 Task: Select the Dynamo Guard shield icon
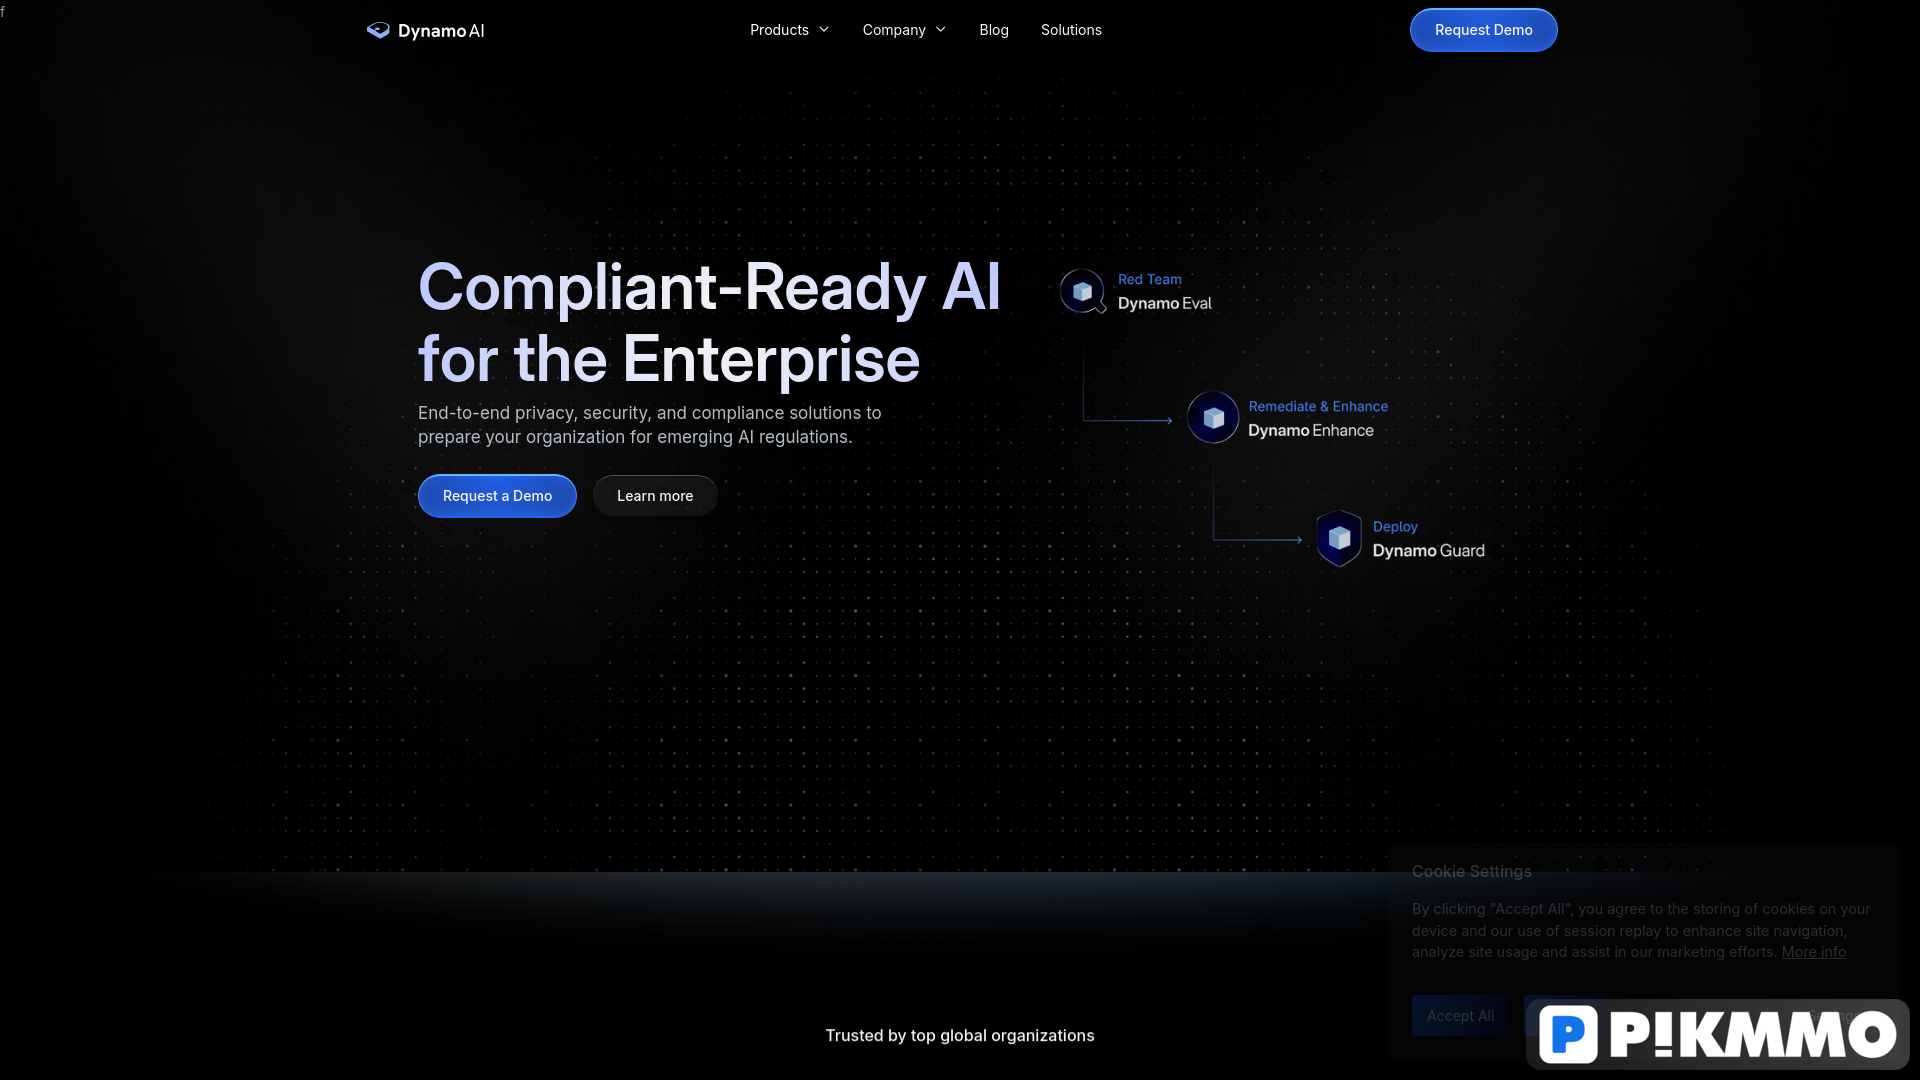pyautogui.click(x=1339, y=538)
